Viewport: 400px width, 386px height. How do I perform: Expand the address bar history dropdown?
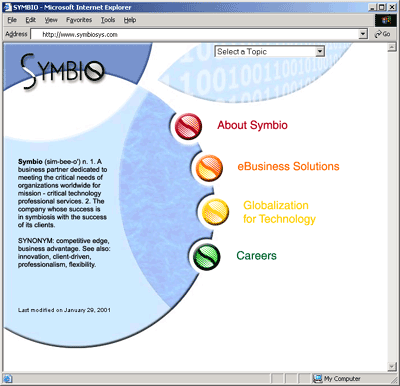363,34
